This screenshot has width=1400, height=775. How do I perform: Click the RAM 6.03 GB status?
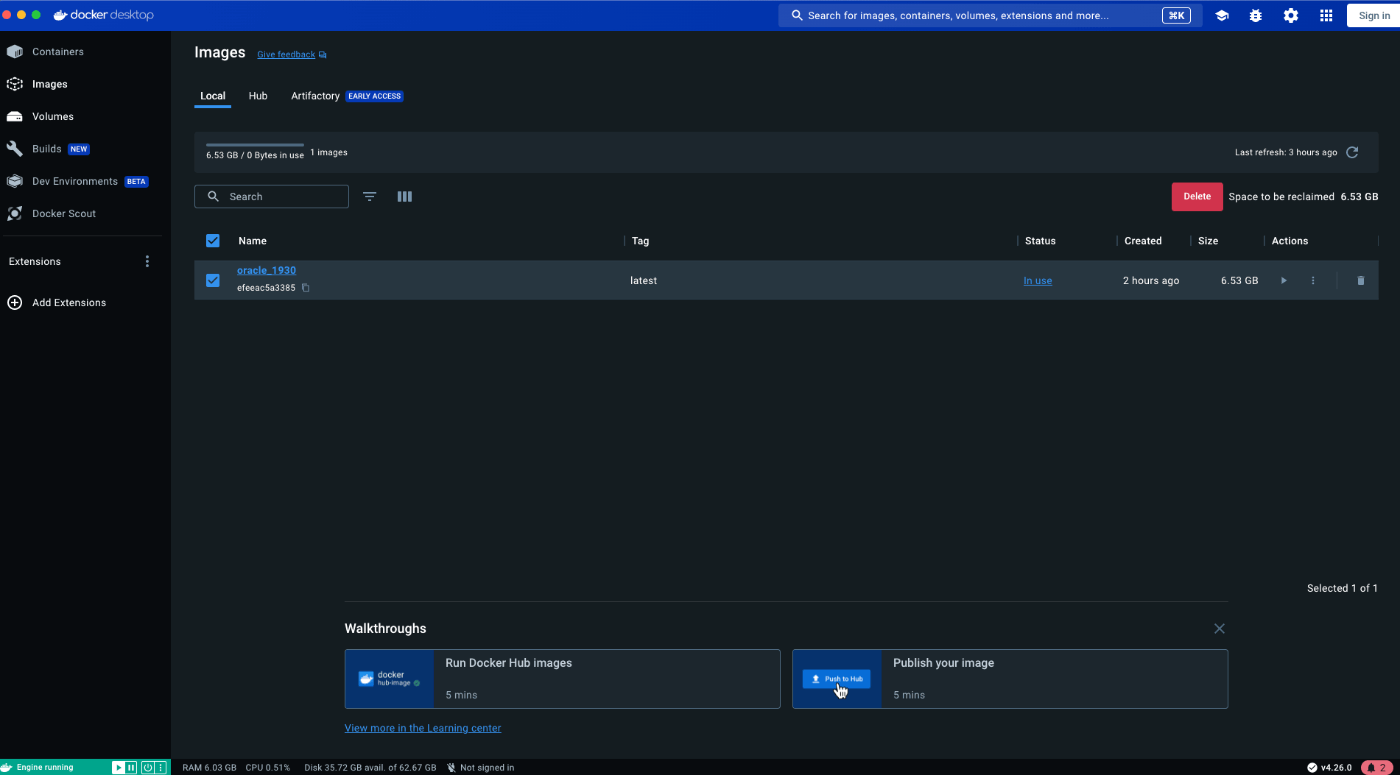click(209, 768)
